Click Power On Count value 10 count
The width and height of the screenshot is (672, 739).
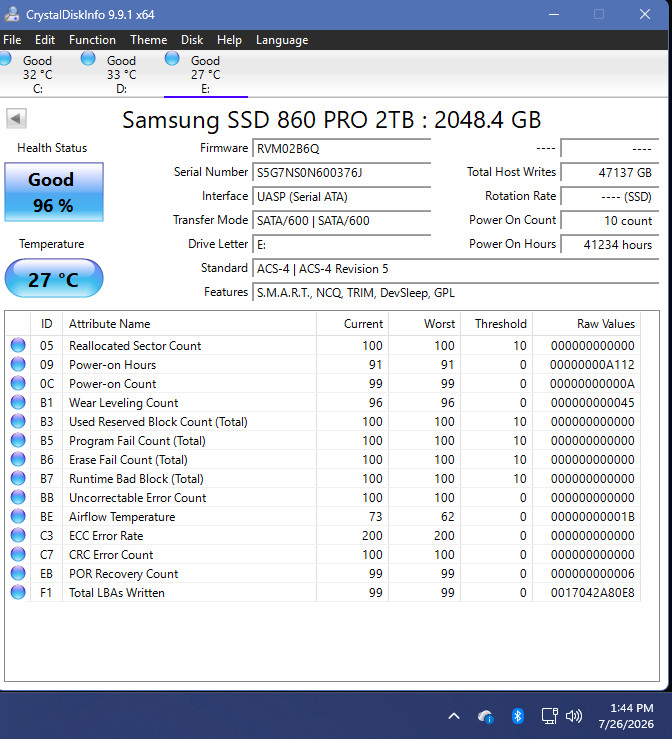click(610, 221)
